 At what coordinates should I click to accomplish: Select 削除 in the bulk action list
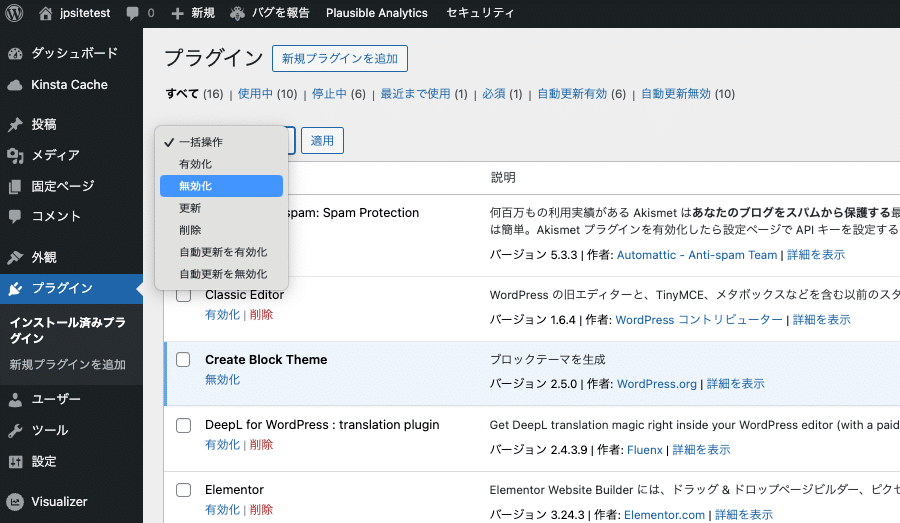(190, 230)
